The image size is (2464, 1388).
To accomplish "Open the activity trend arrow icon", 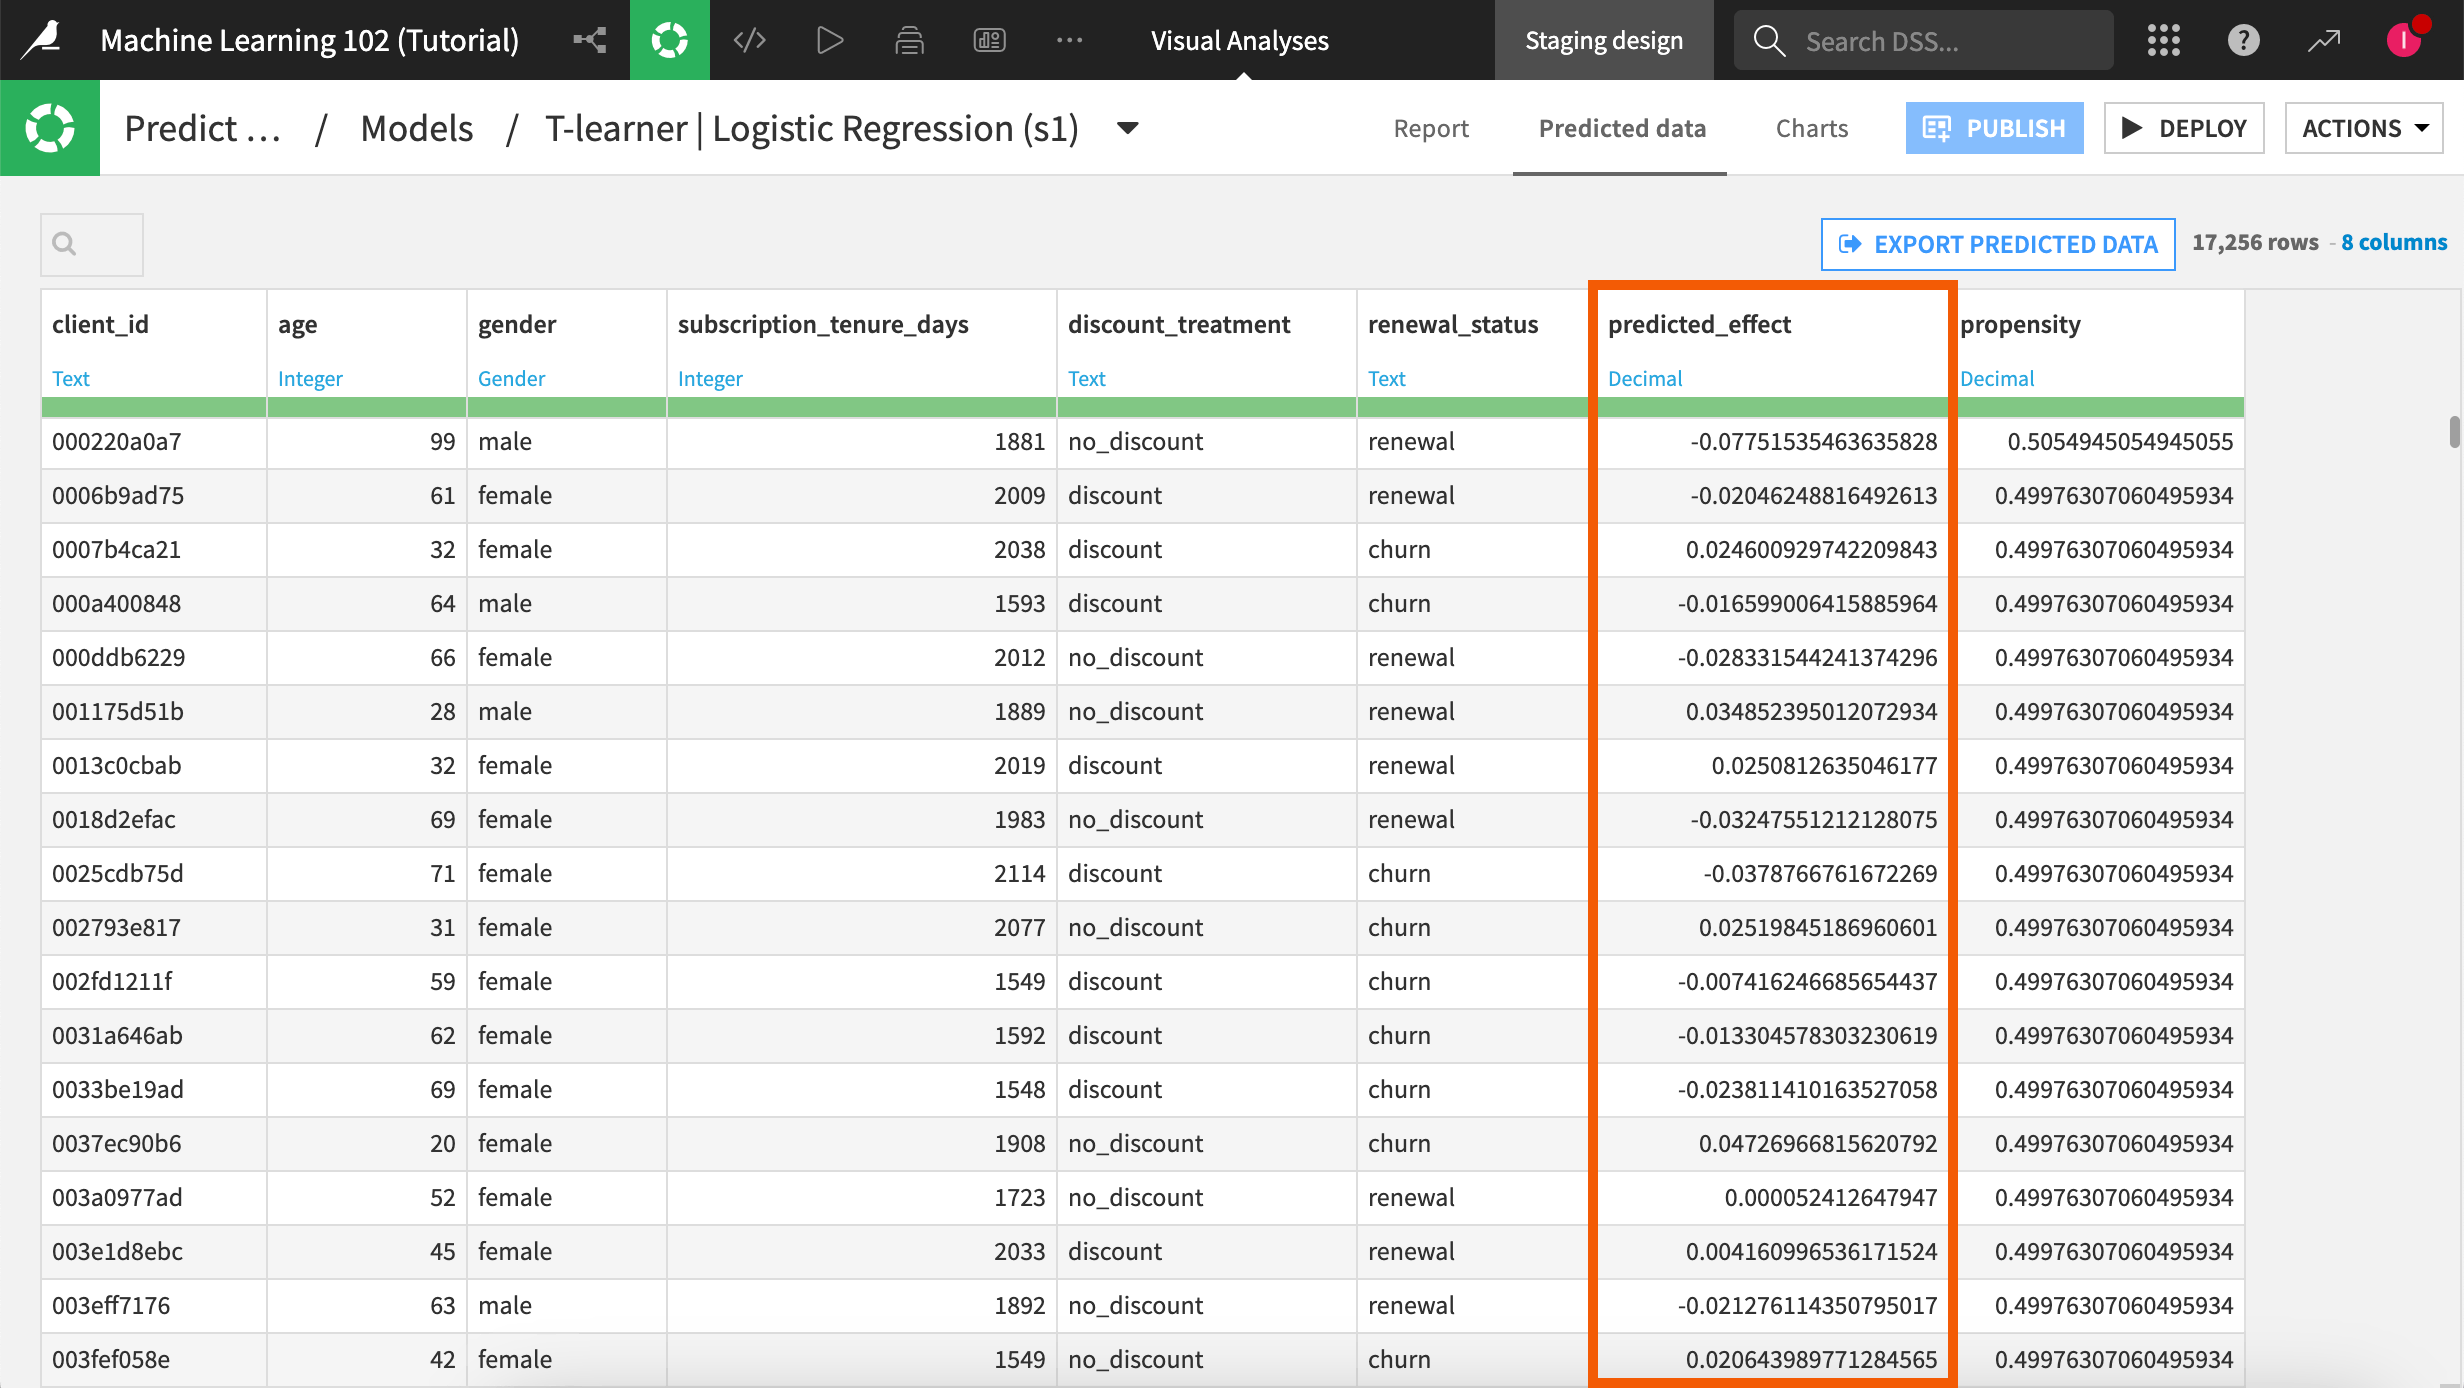I will tap(2323, 40).
